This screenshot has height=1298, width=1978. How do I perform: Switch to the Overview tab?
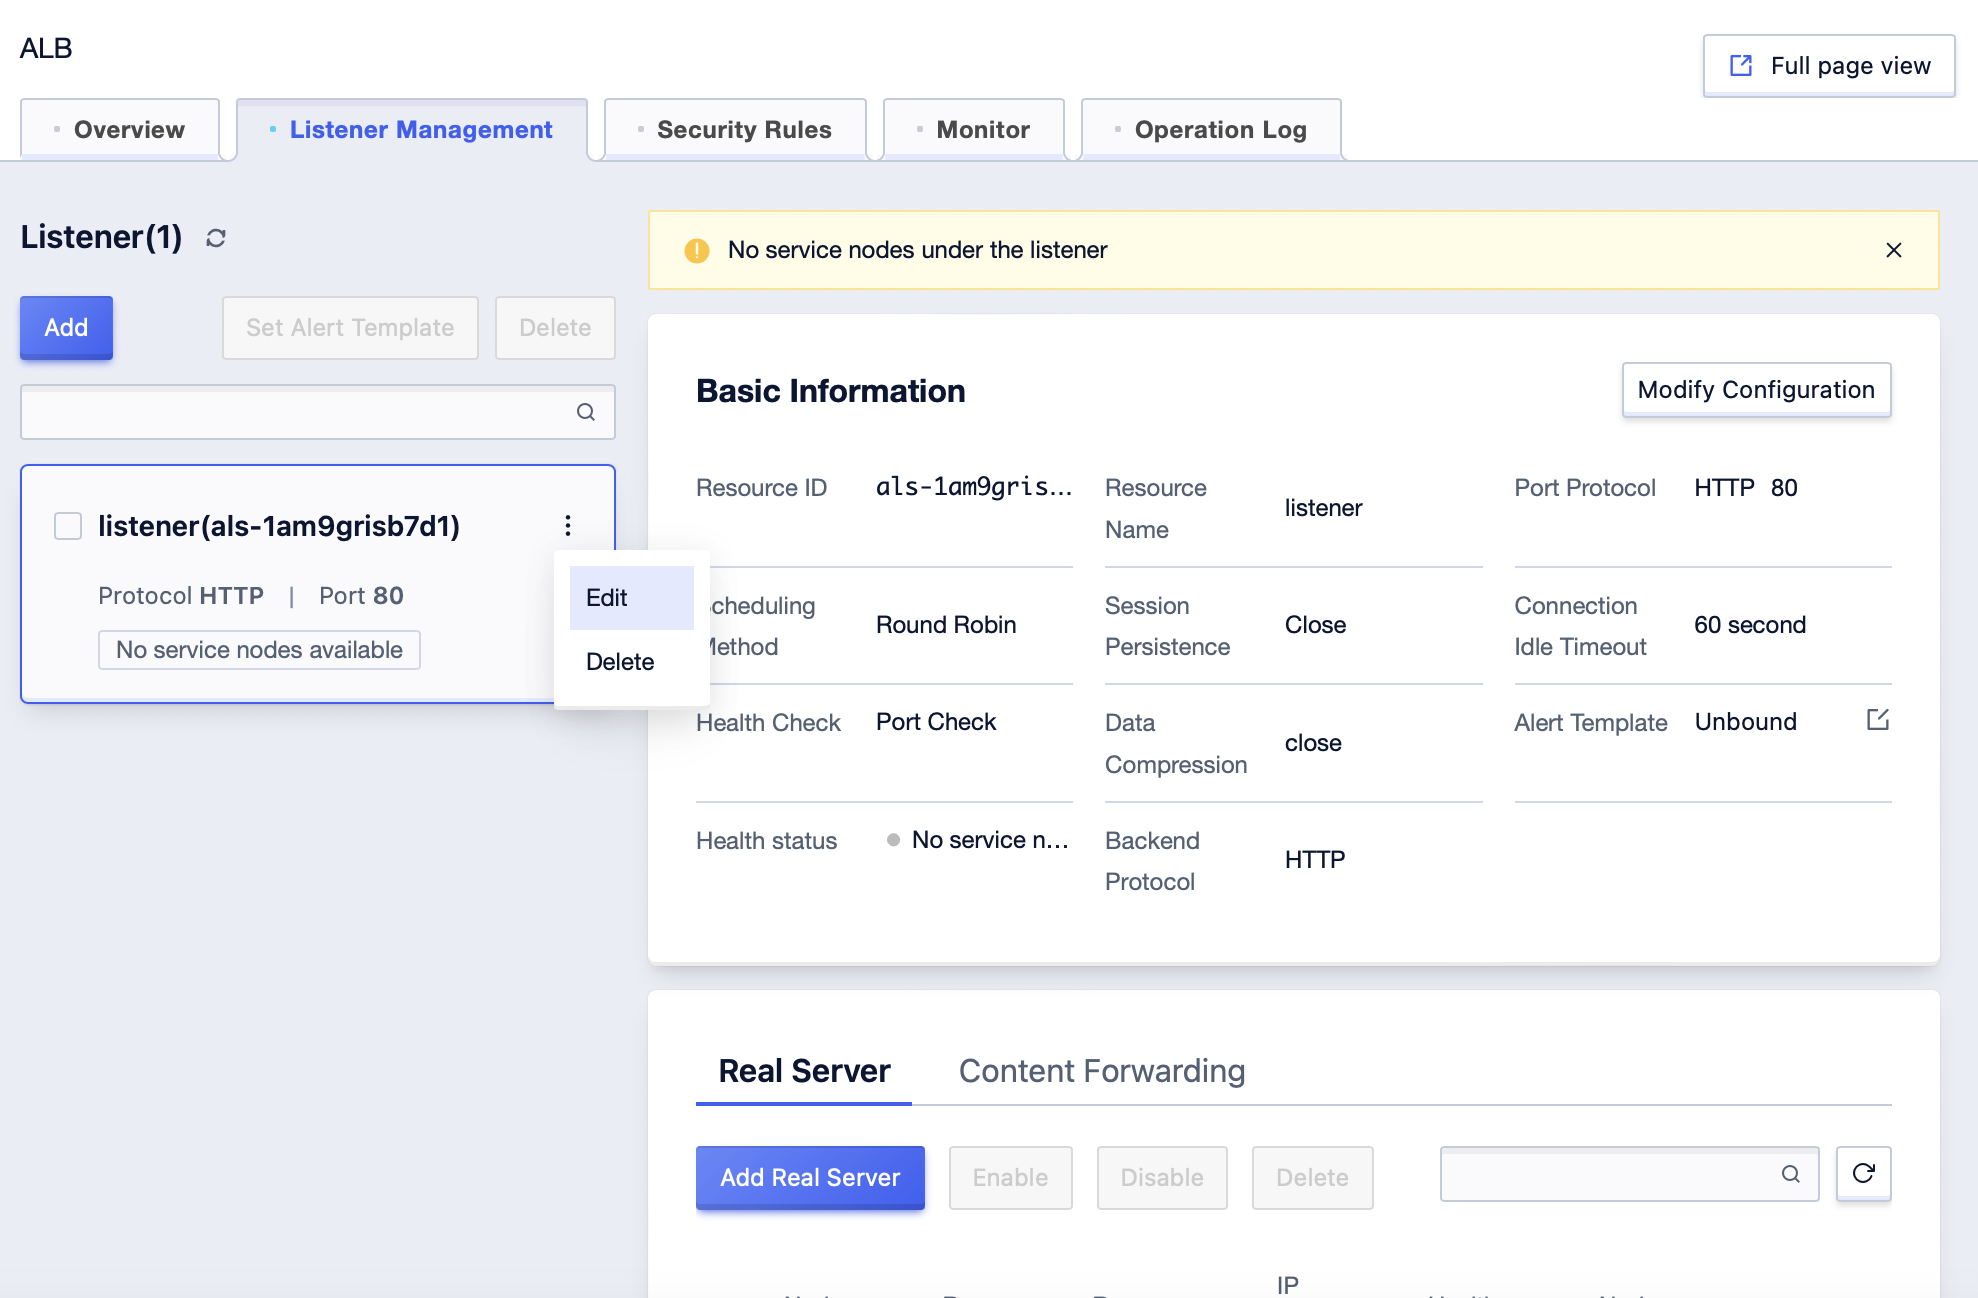coord(120,130)
